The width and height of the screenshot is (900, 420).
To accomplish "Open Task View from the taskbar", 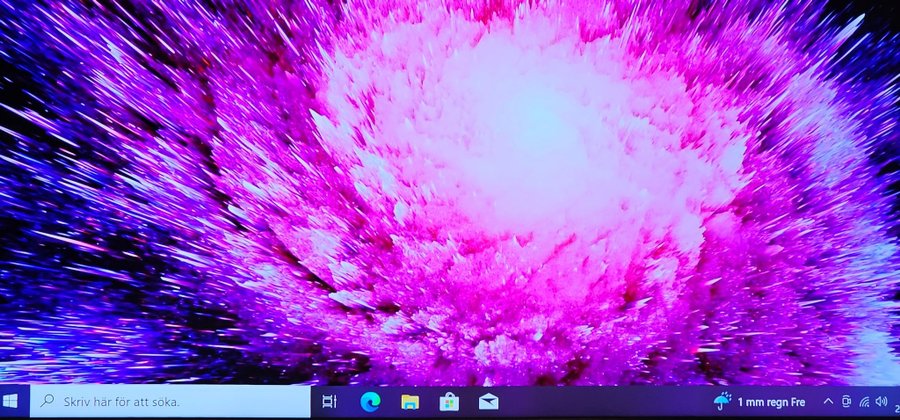I will coord(329,402).
